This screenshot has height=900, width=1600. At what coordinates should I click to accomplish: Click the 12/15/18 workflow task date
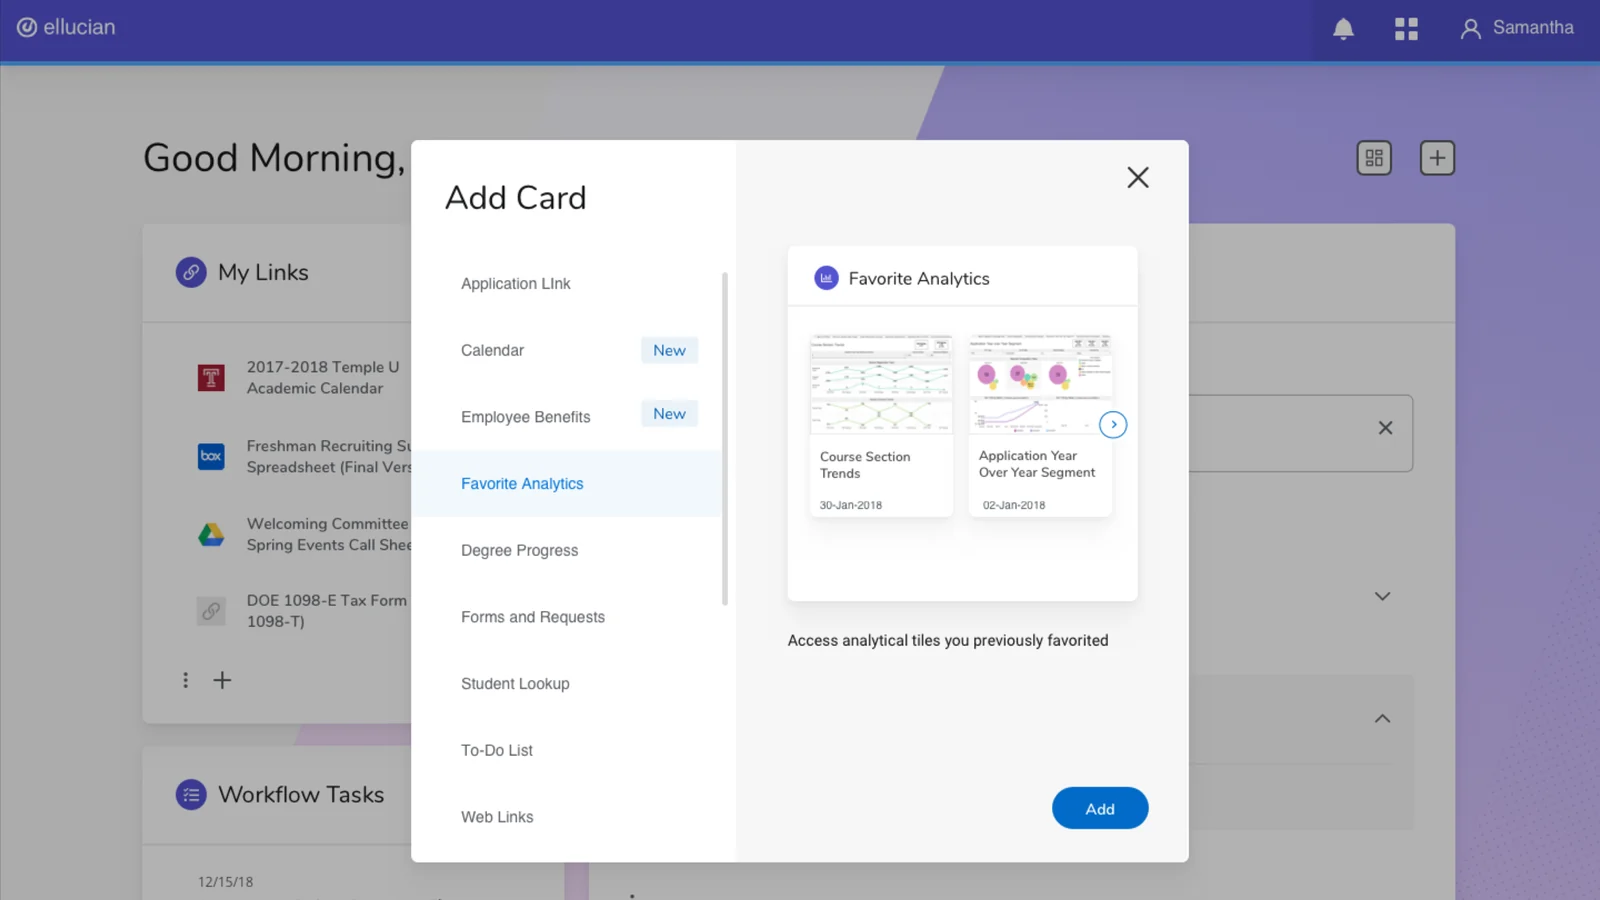(x=226, y=882)
